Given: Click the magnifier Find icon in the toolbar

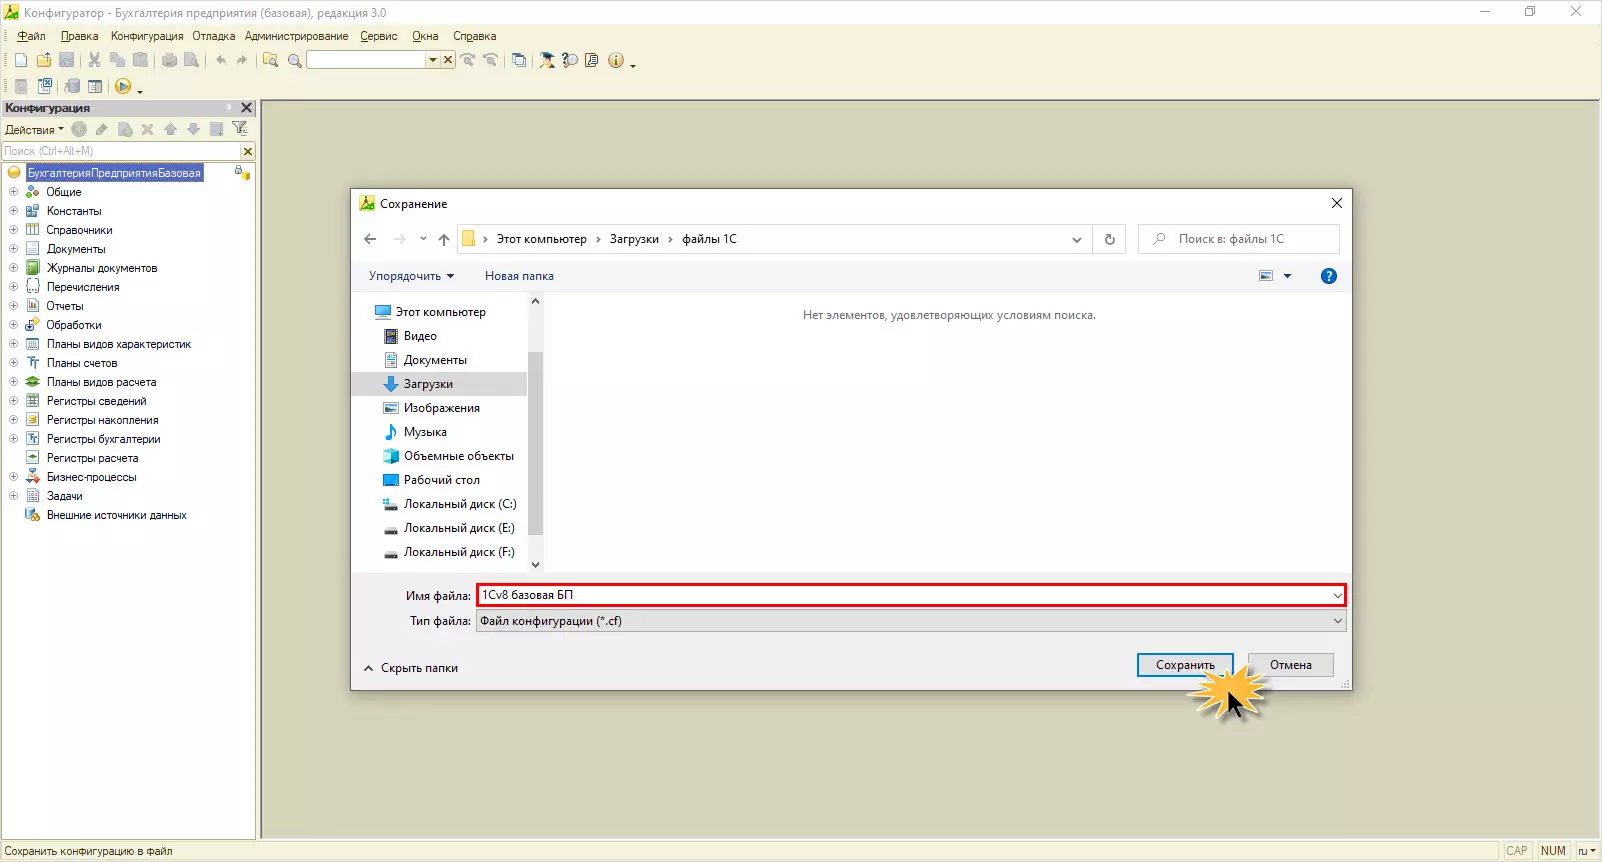Looking at the screenshot, I should coord(294,60).
